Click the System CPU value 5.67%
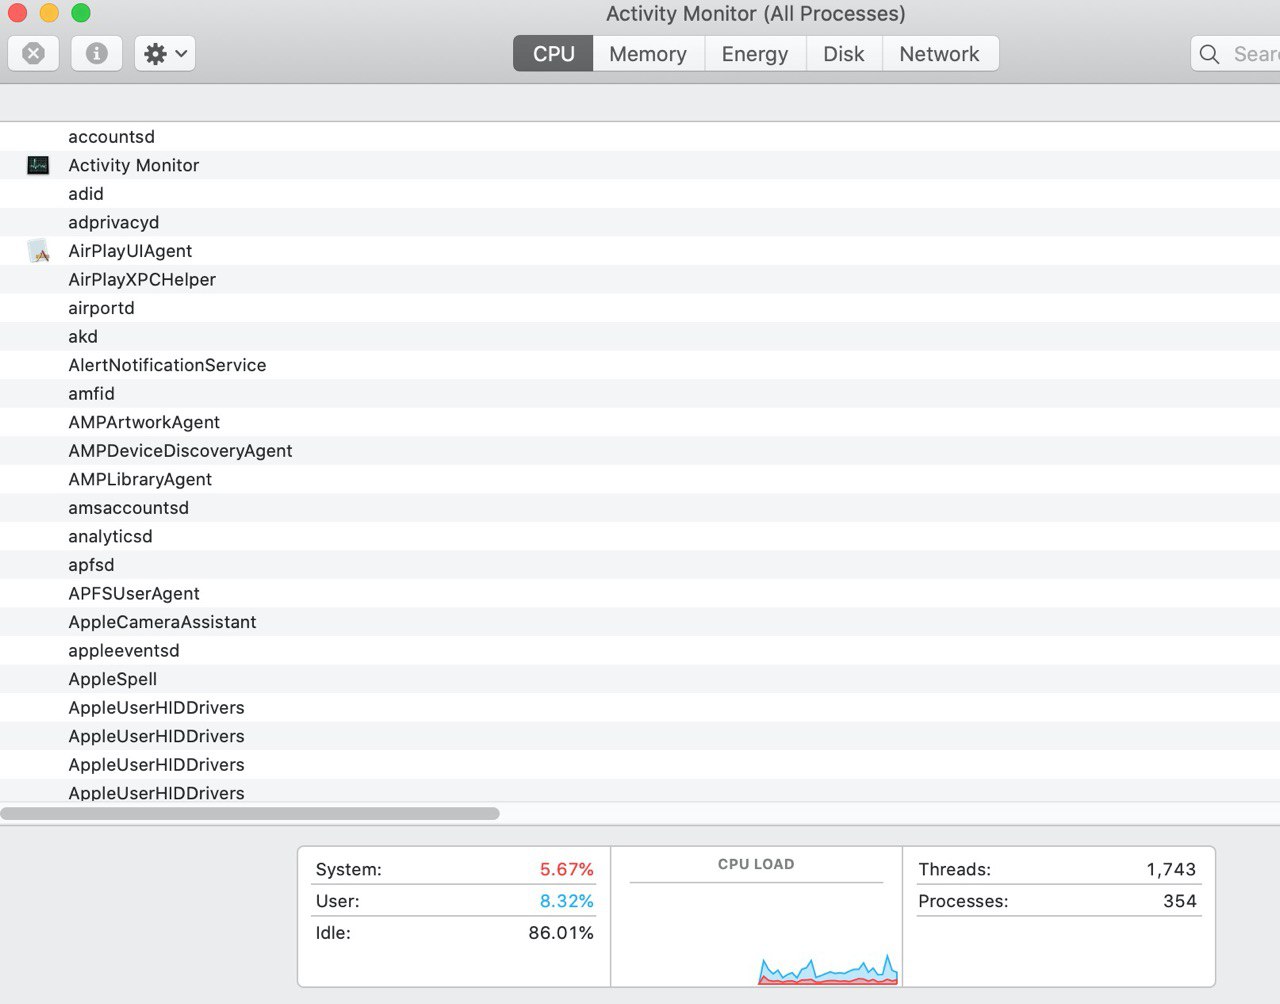 click(x=566, y=869)
